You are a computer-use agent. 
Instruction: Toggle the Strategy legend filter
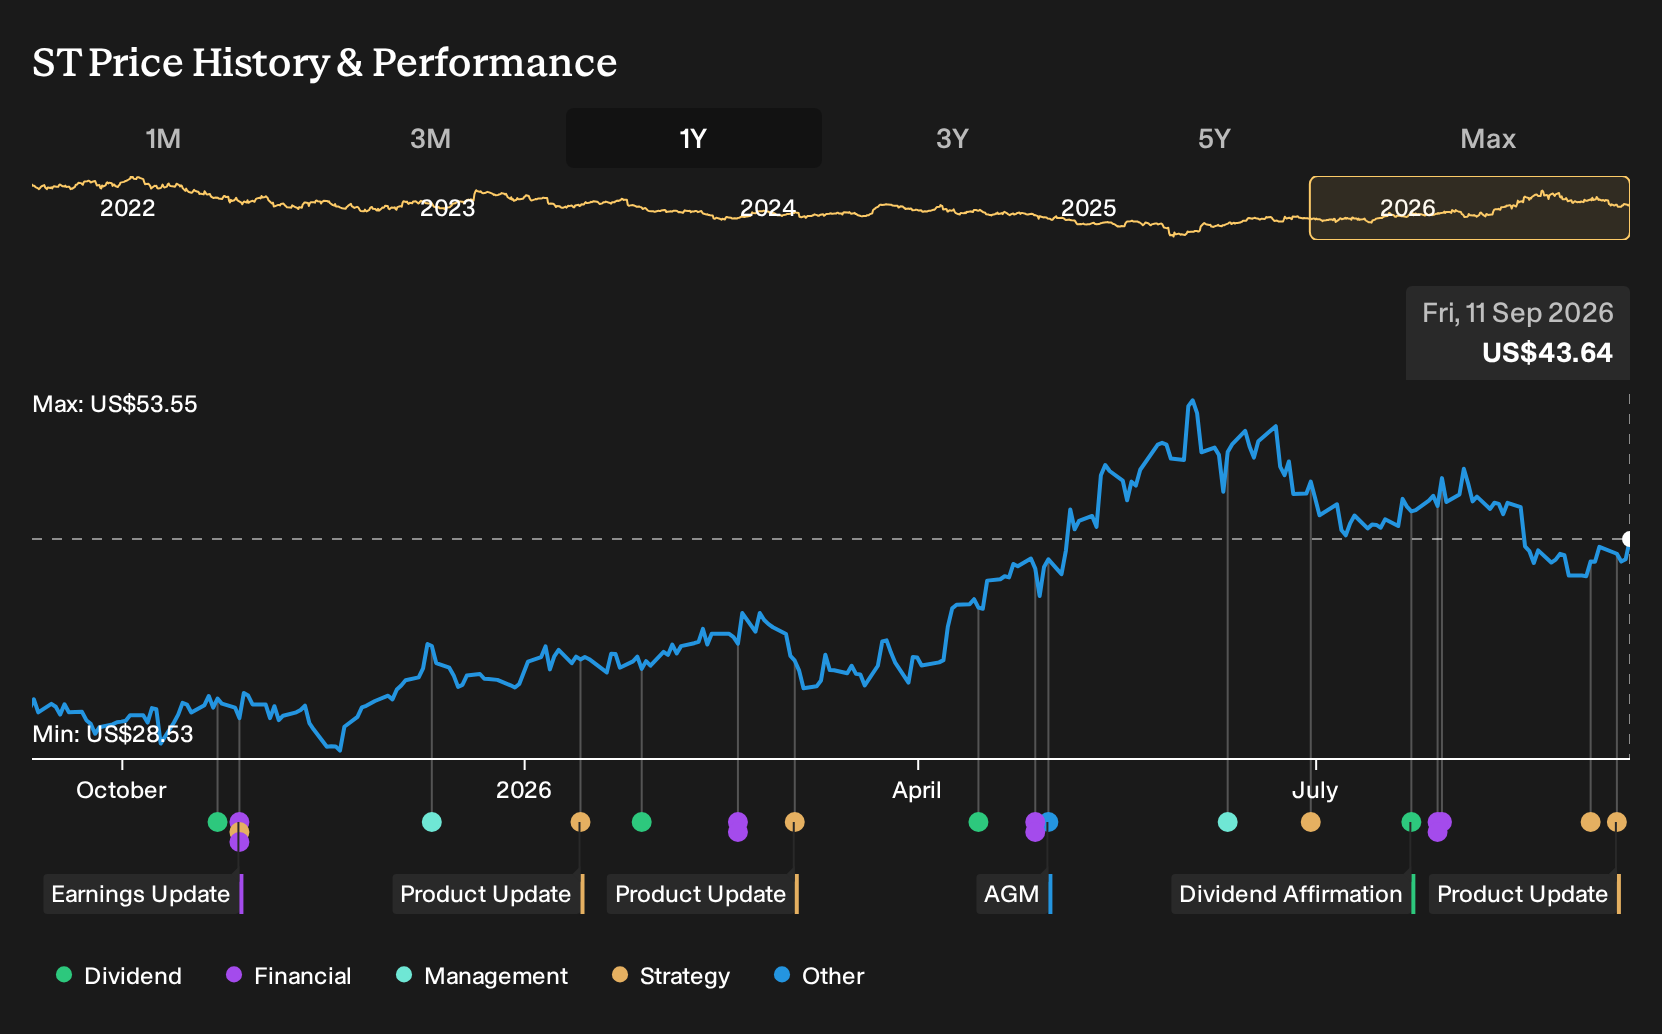click(671, 976)
